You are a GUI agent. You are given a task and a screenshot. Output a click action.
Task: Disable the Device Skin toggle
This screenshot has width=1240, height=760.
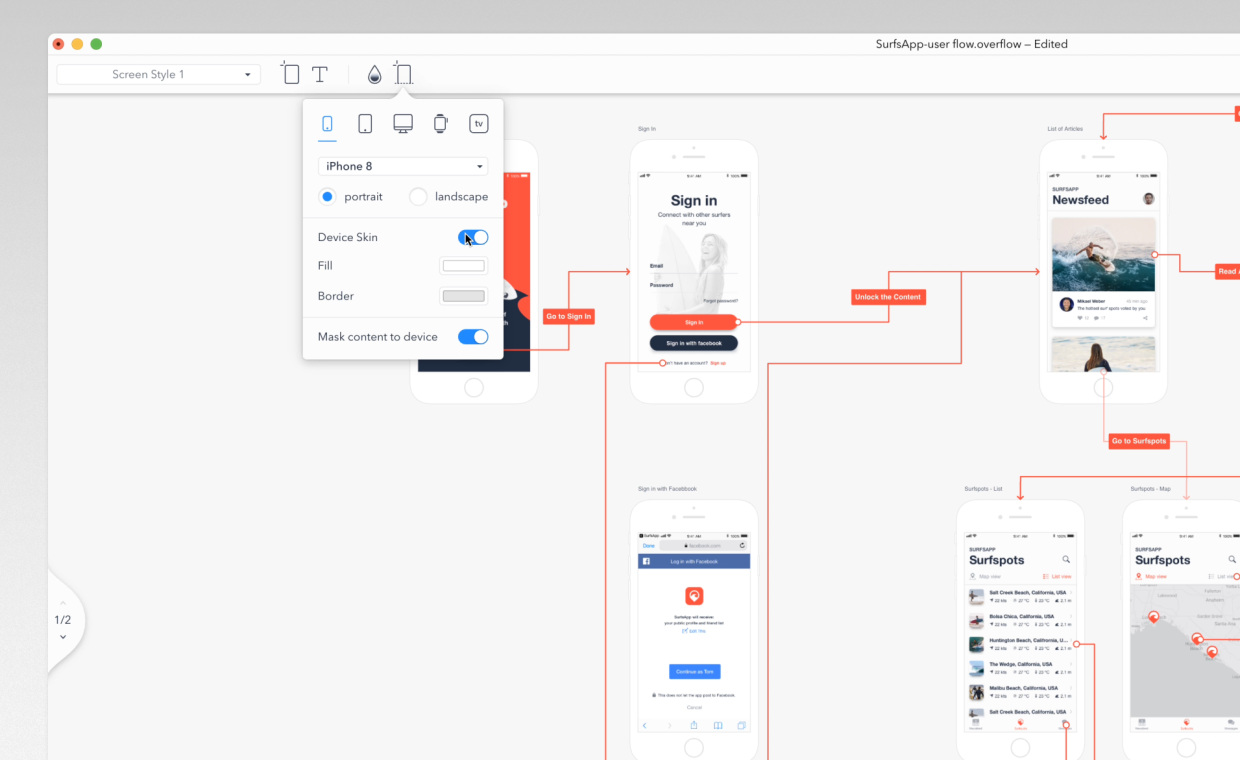point(472,237)
